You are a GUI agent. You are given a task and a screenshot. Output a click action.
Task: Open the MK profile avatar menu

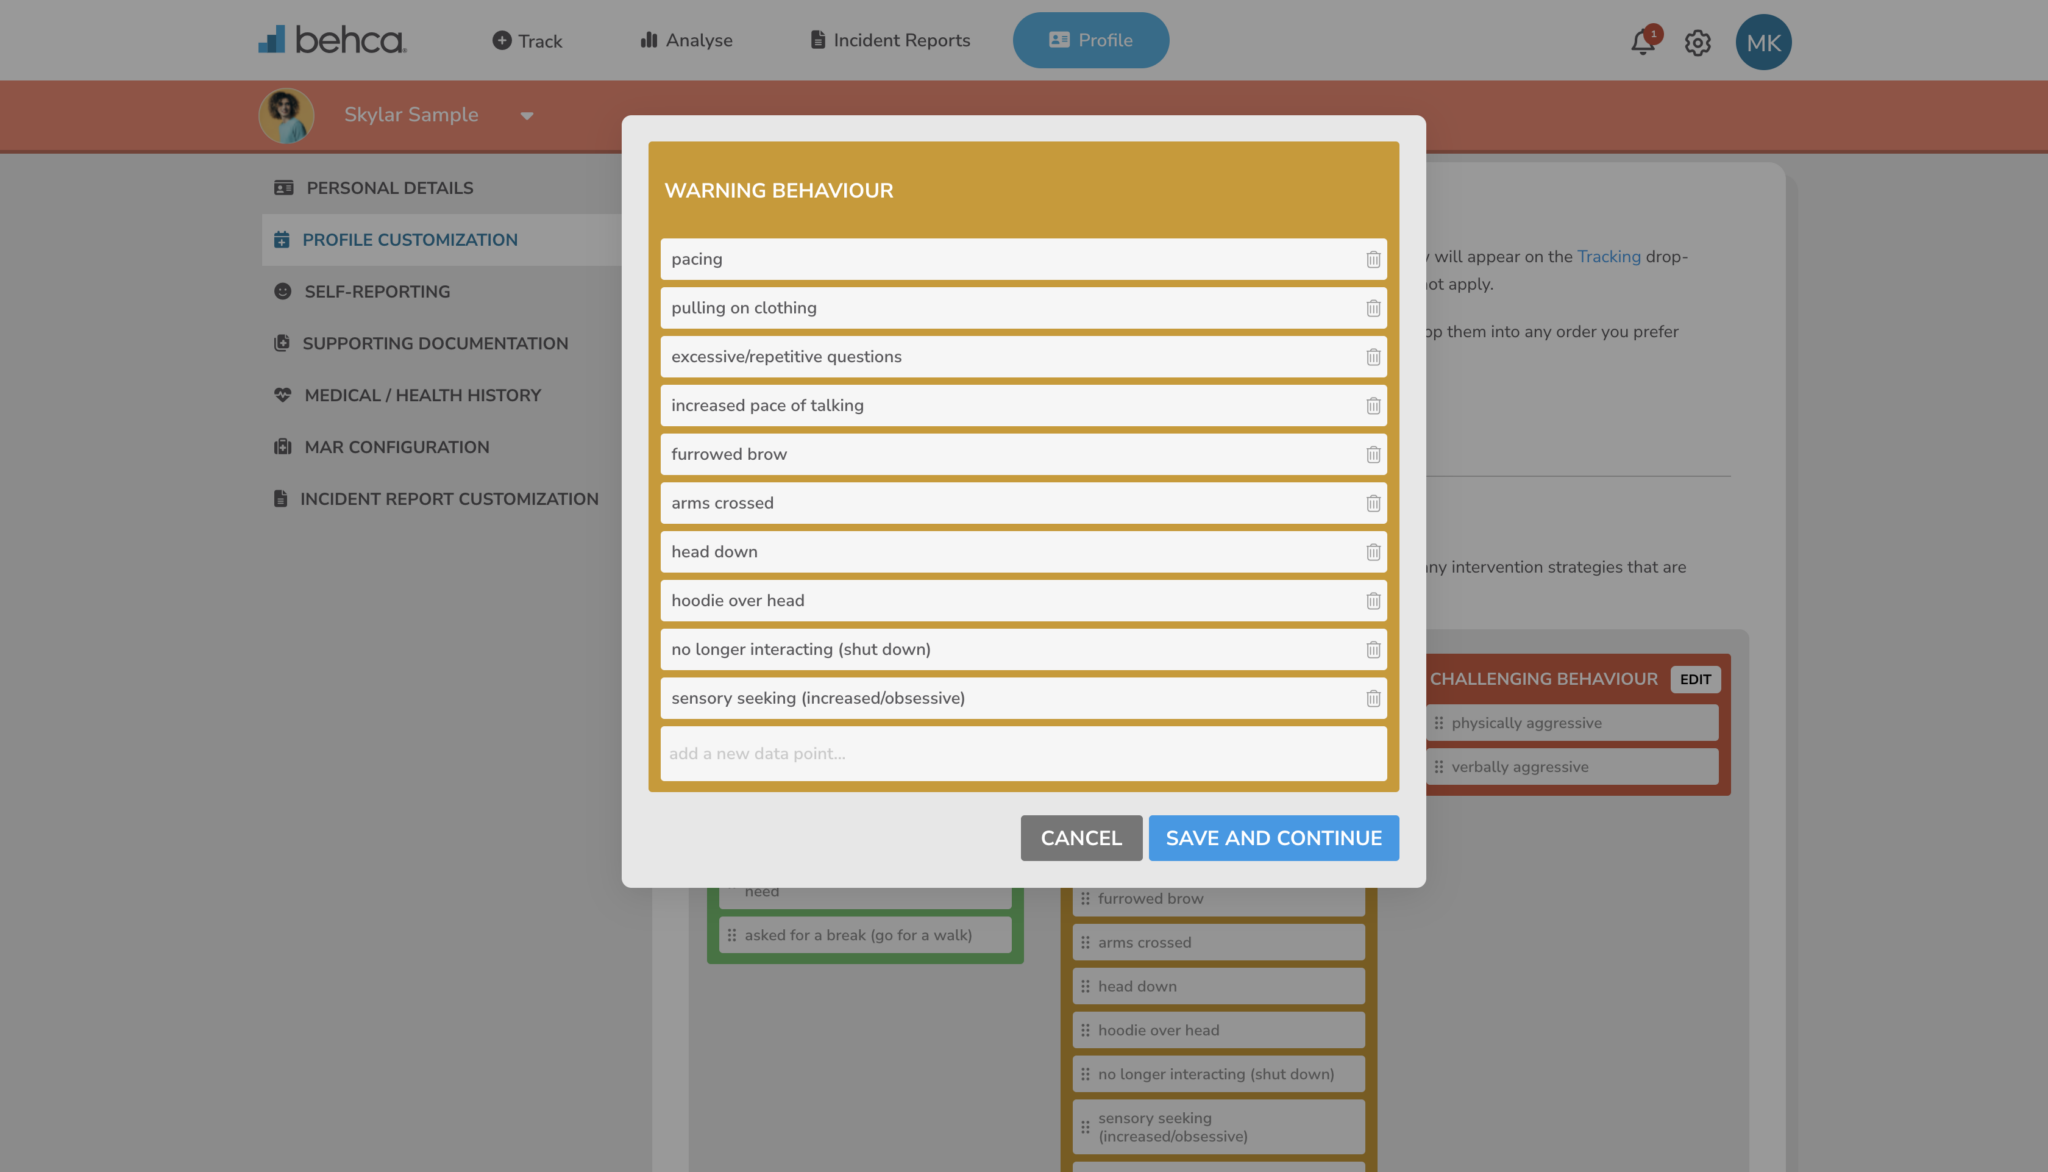click(1763, 42)
